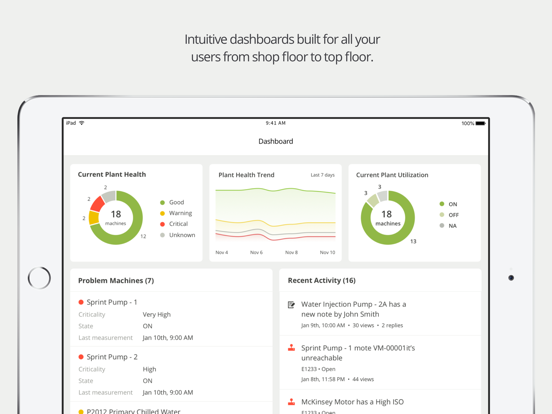The width and height of the screenshot is (552, 414).
Task: Open Sprint Pump - 1 mote unreachable activity
Action: (x=380, y=363)
